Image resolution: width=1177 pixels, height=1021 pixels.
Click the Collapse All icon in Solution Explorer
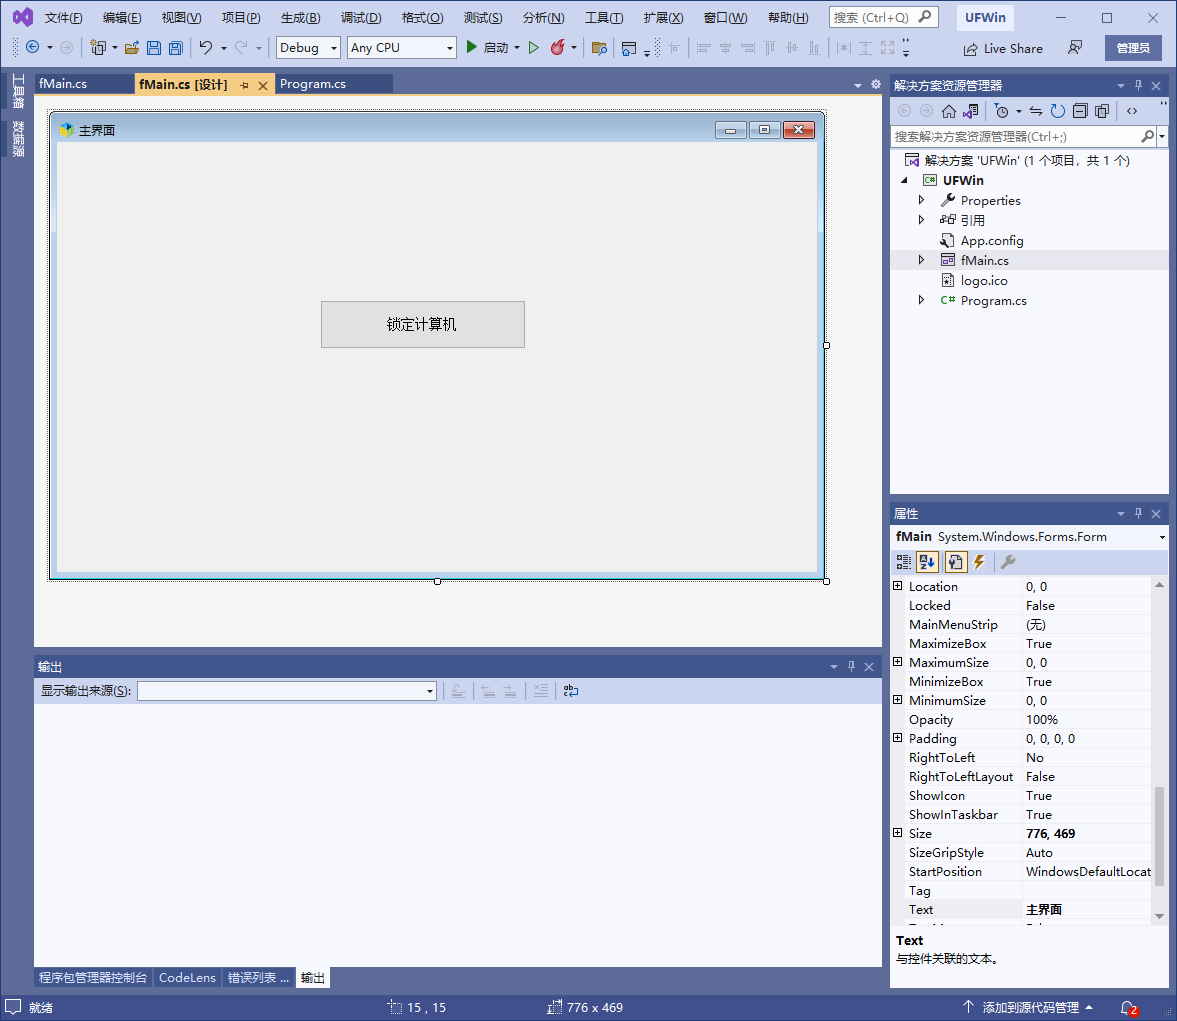1079,111
